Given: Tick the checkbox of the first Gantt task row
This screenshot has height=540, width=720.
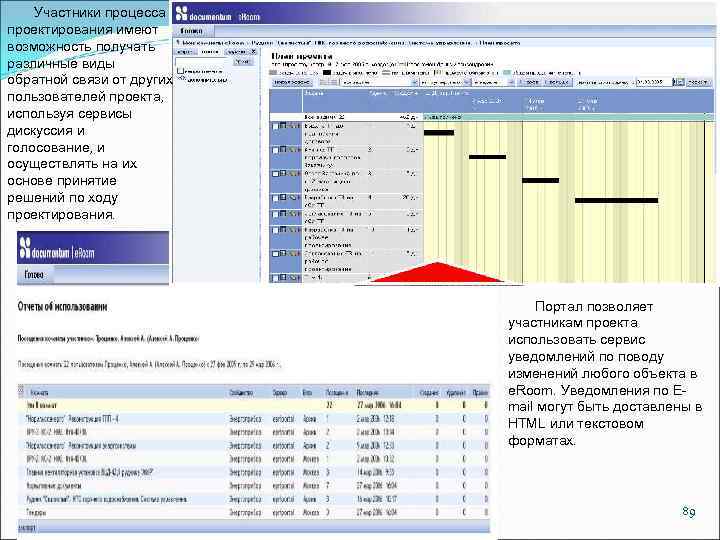Looking at the screenshot, I should pos(276,126).
